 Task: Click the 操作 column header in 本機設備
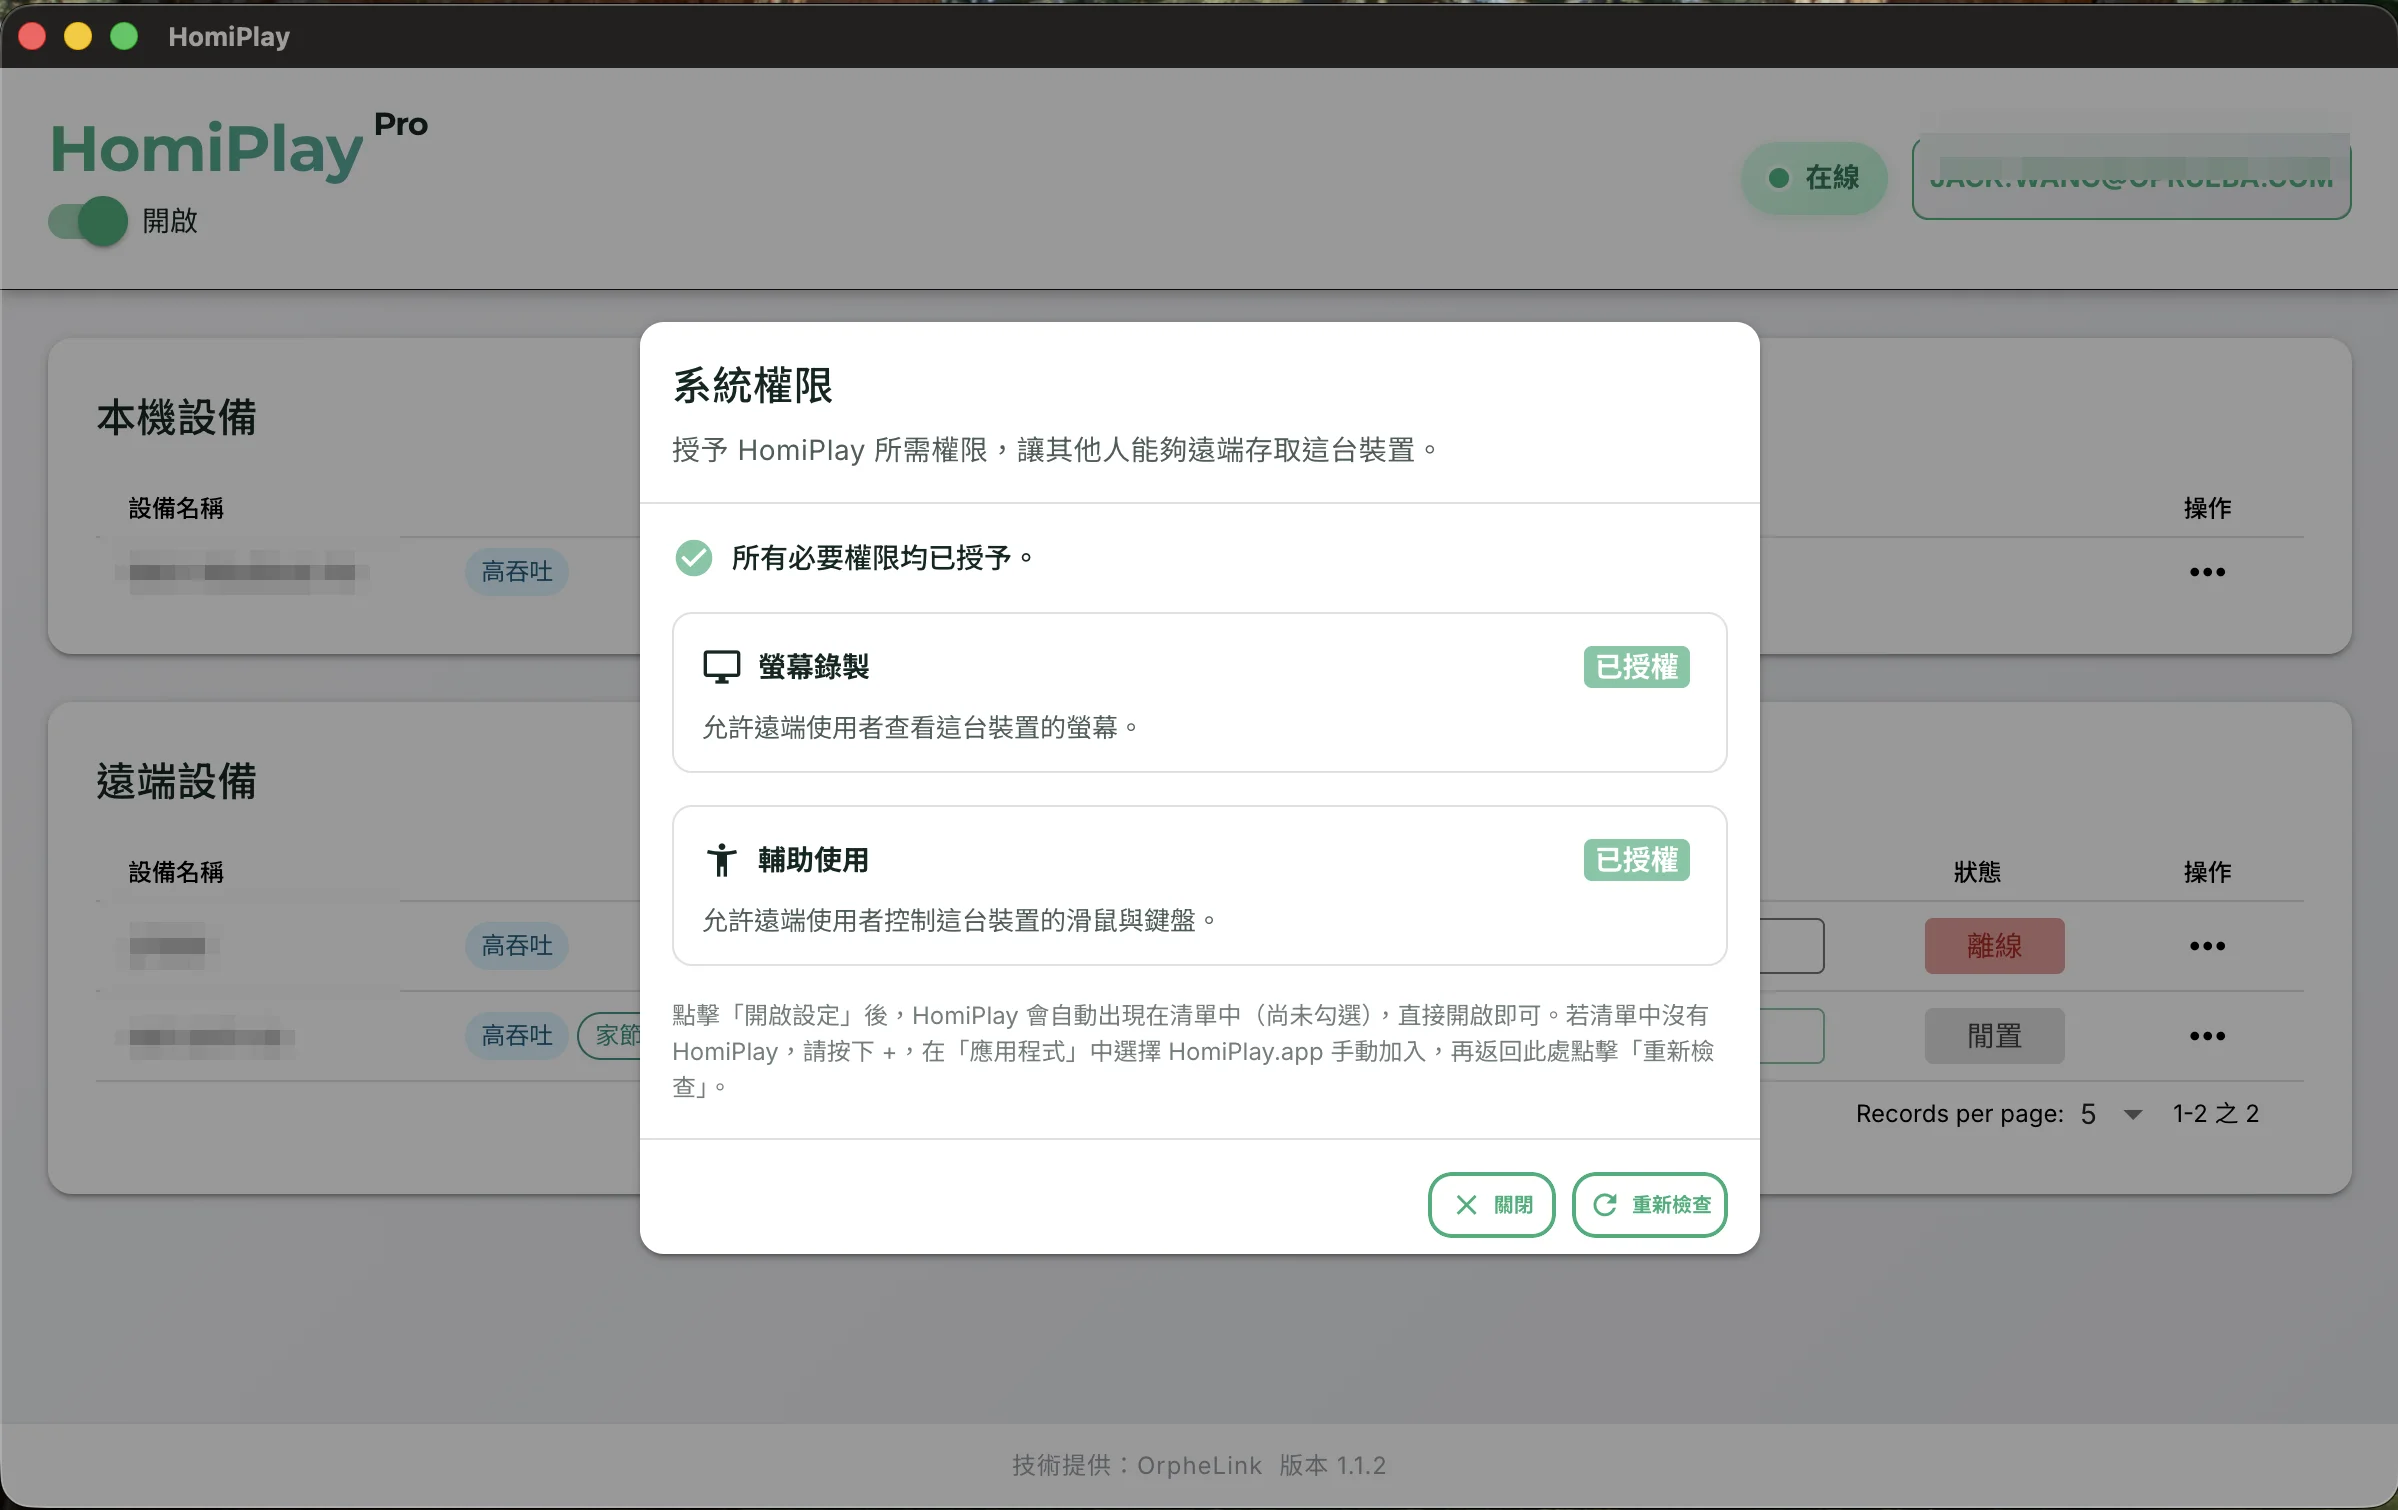point(2207,508)
